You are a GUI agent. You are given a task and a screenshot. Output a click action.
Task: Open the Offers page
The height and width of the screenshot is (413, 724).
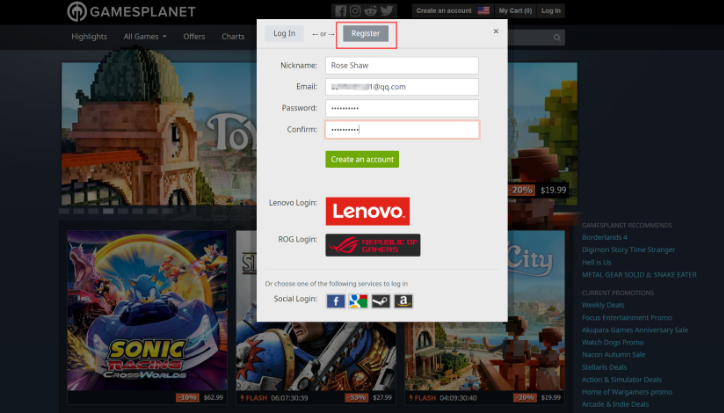click(x=194, y=36)
